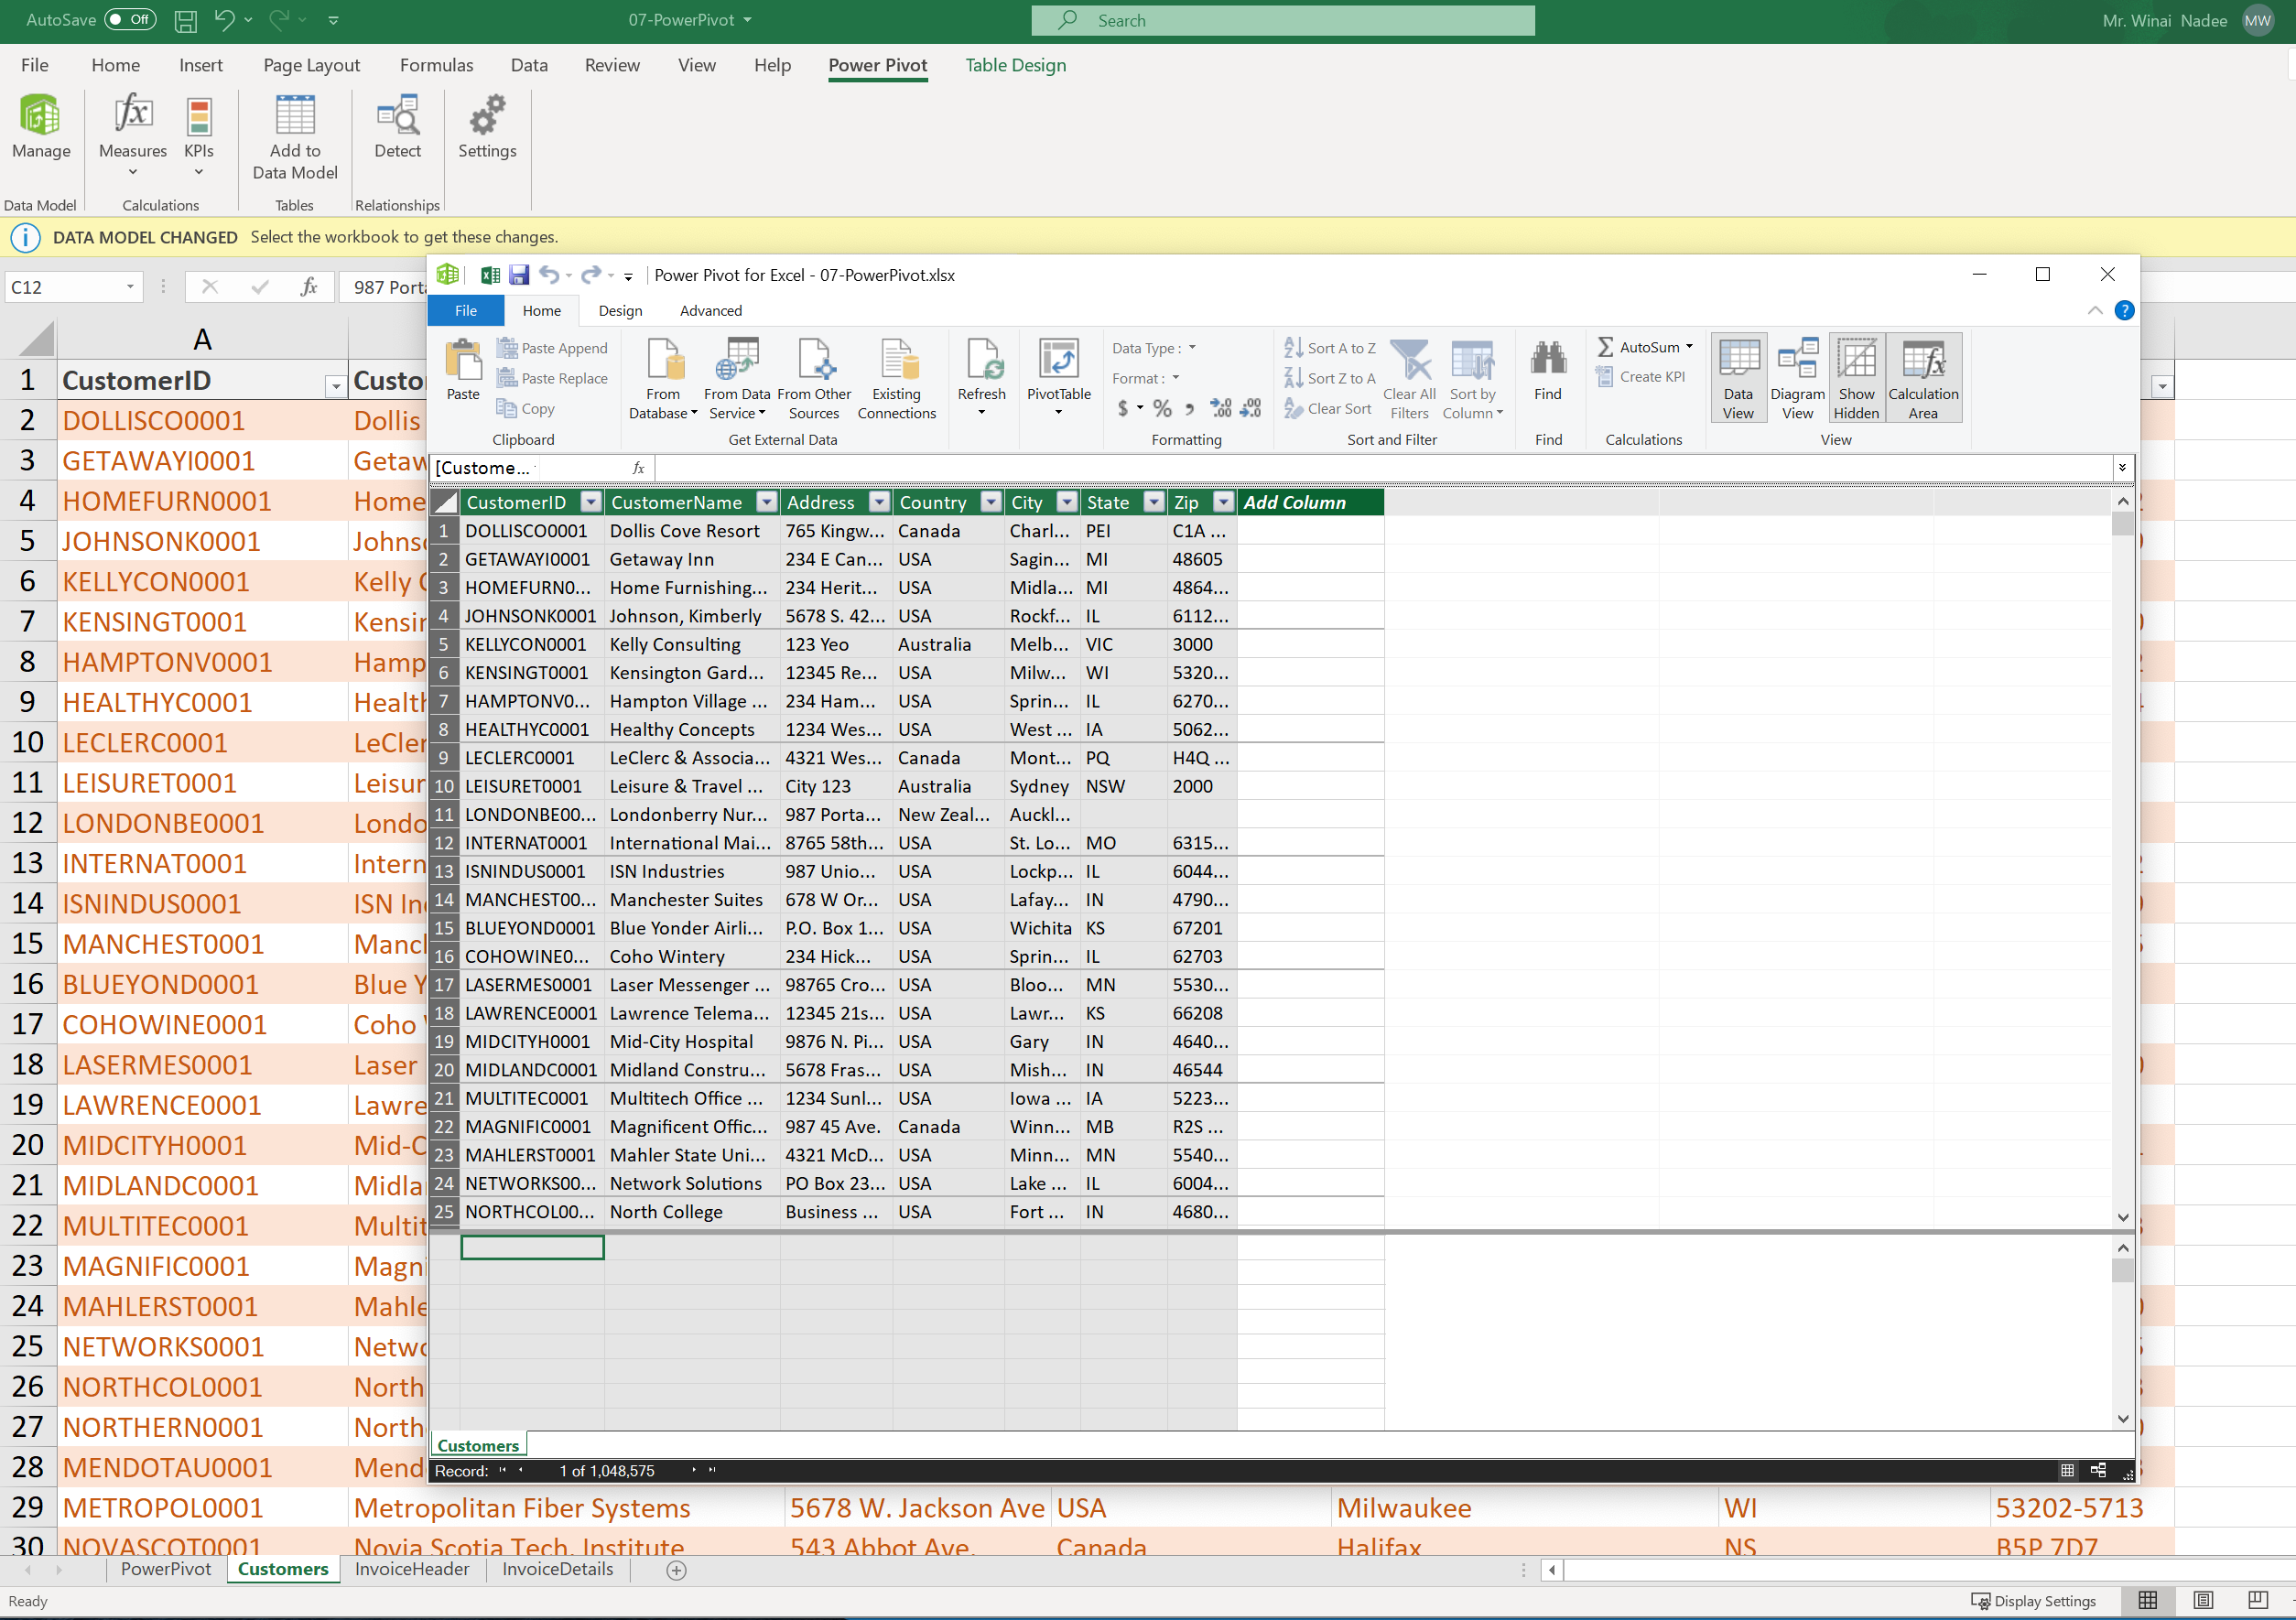This screenshot has width=2296, height=1620.
Task: Click Power Pivot formula bar input
Action: pos(1383,467)
